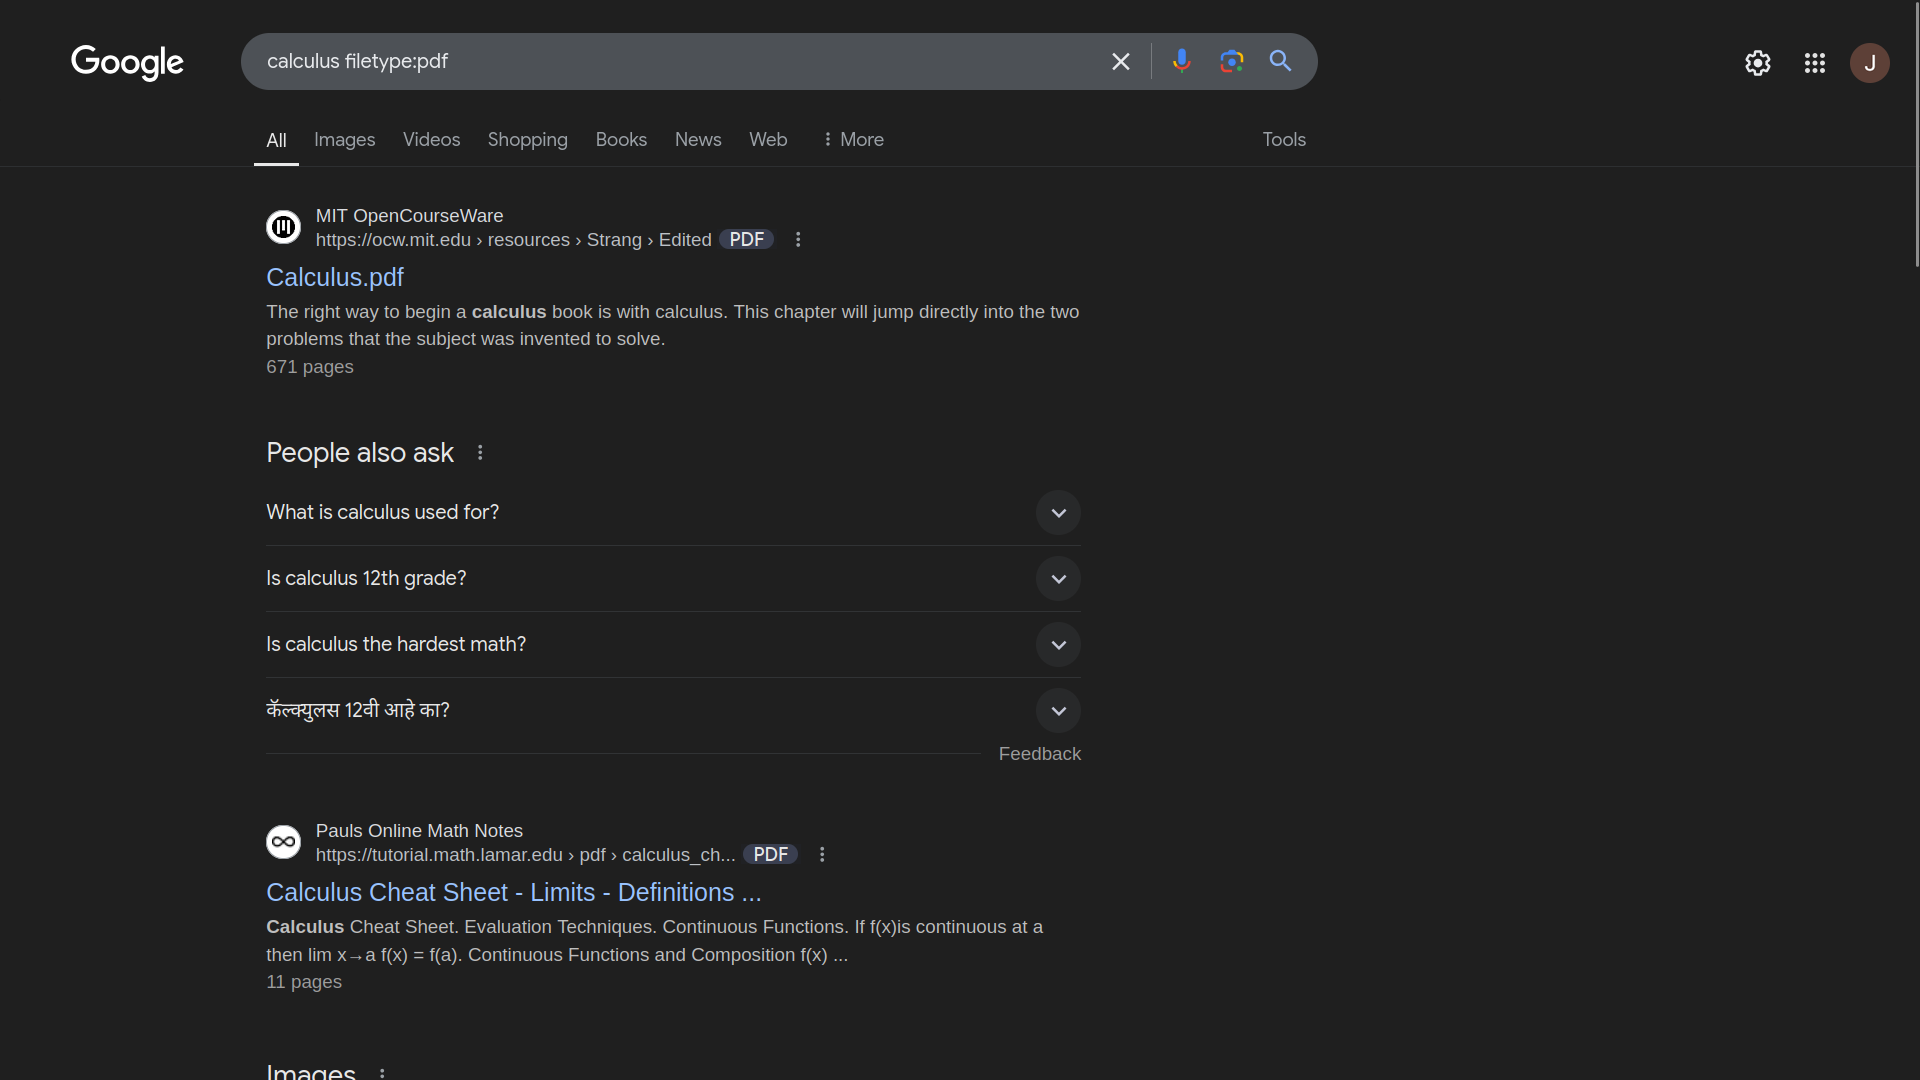Expand "What is calculus used for?"
The height and width of the screenshot is (1080, 1920).
pyautogui.click(x=1058, y=513)
